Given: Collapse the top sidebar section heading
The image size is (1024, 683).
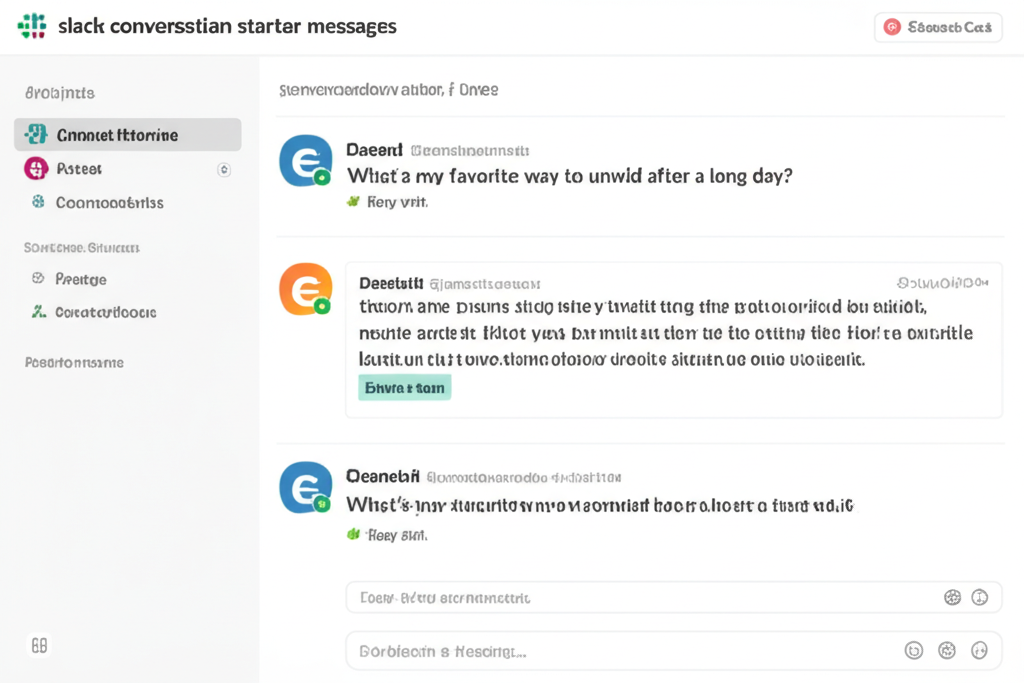Looking at the screenshot, I should (x=60, y=93).
